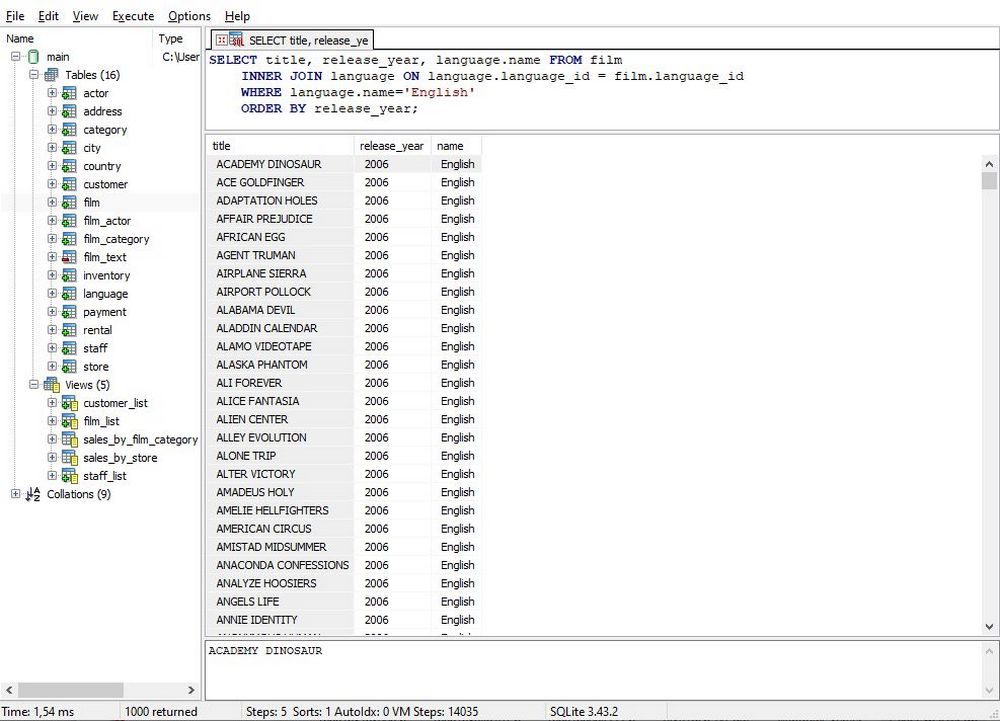Image resolution: width=1000 pixels, height=721 pixels.
Task: Select the inventory table in the tree
Action: click(107, 276)
